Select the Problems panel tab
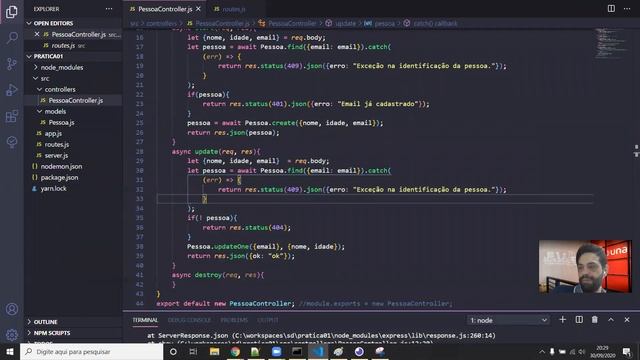The height and width of the screenshot is (360, 640). click(234, 320)
